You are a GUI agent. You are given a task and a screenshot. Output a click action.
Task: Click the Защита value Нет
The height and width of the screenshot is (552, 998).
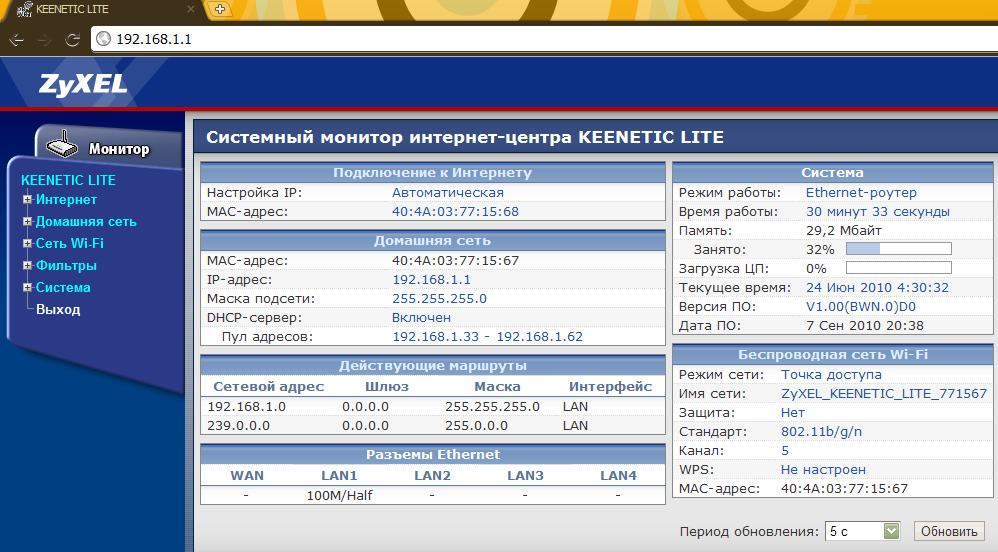click(792, 413)
